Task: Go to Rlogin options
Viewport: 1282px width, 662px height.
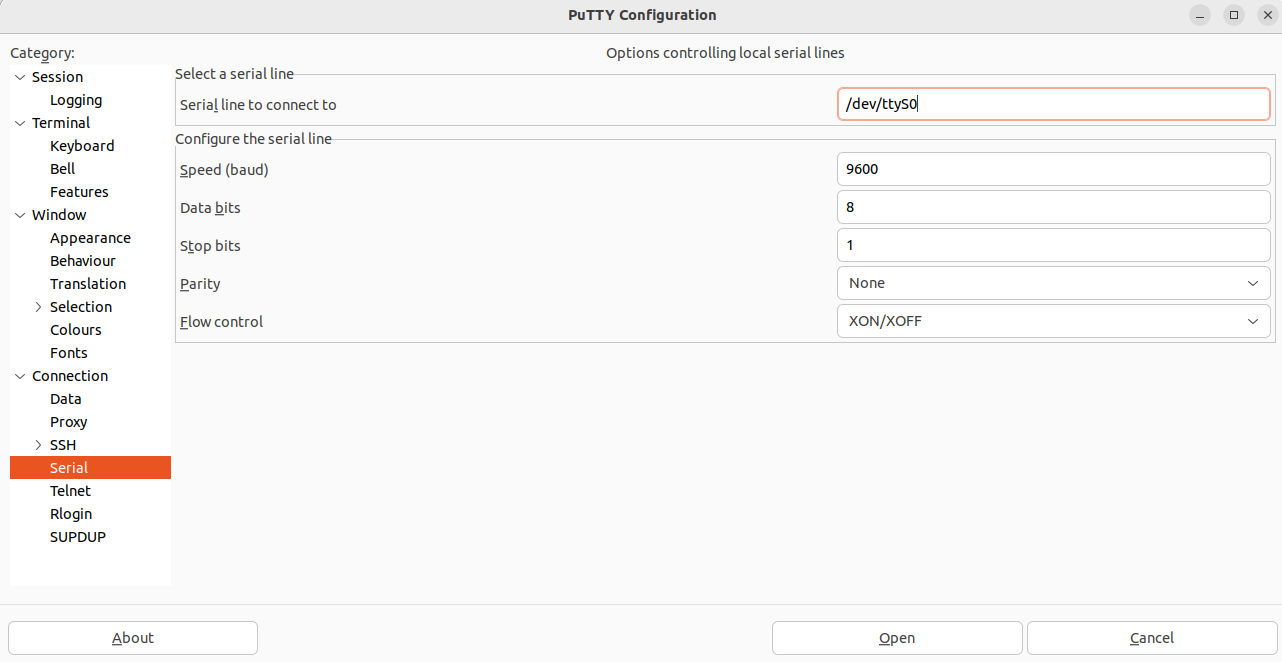Action: (x=71, y=514)
